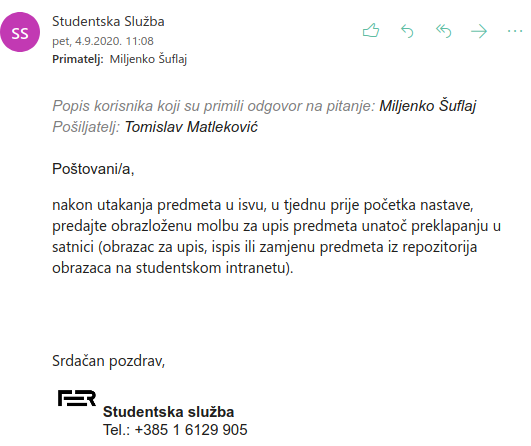Open the more actions ellipsis menu
The image size is (531, 446).
click(515, 31)
